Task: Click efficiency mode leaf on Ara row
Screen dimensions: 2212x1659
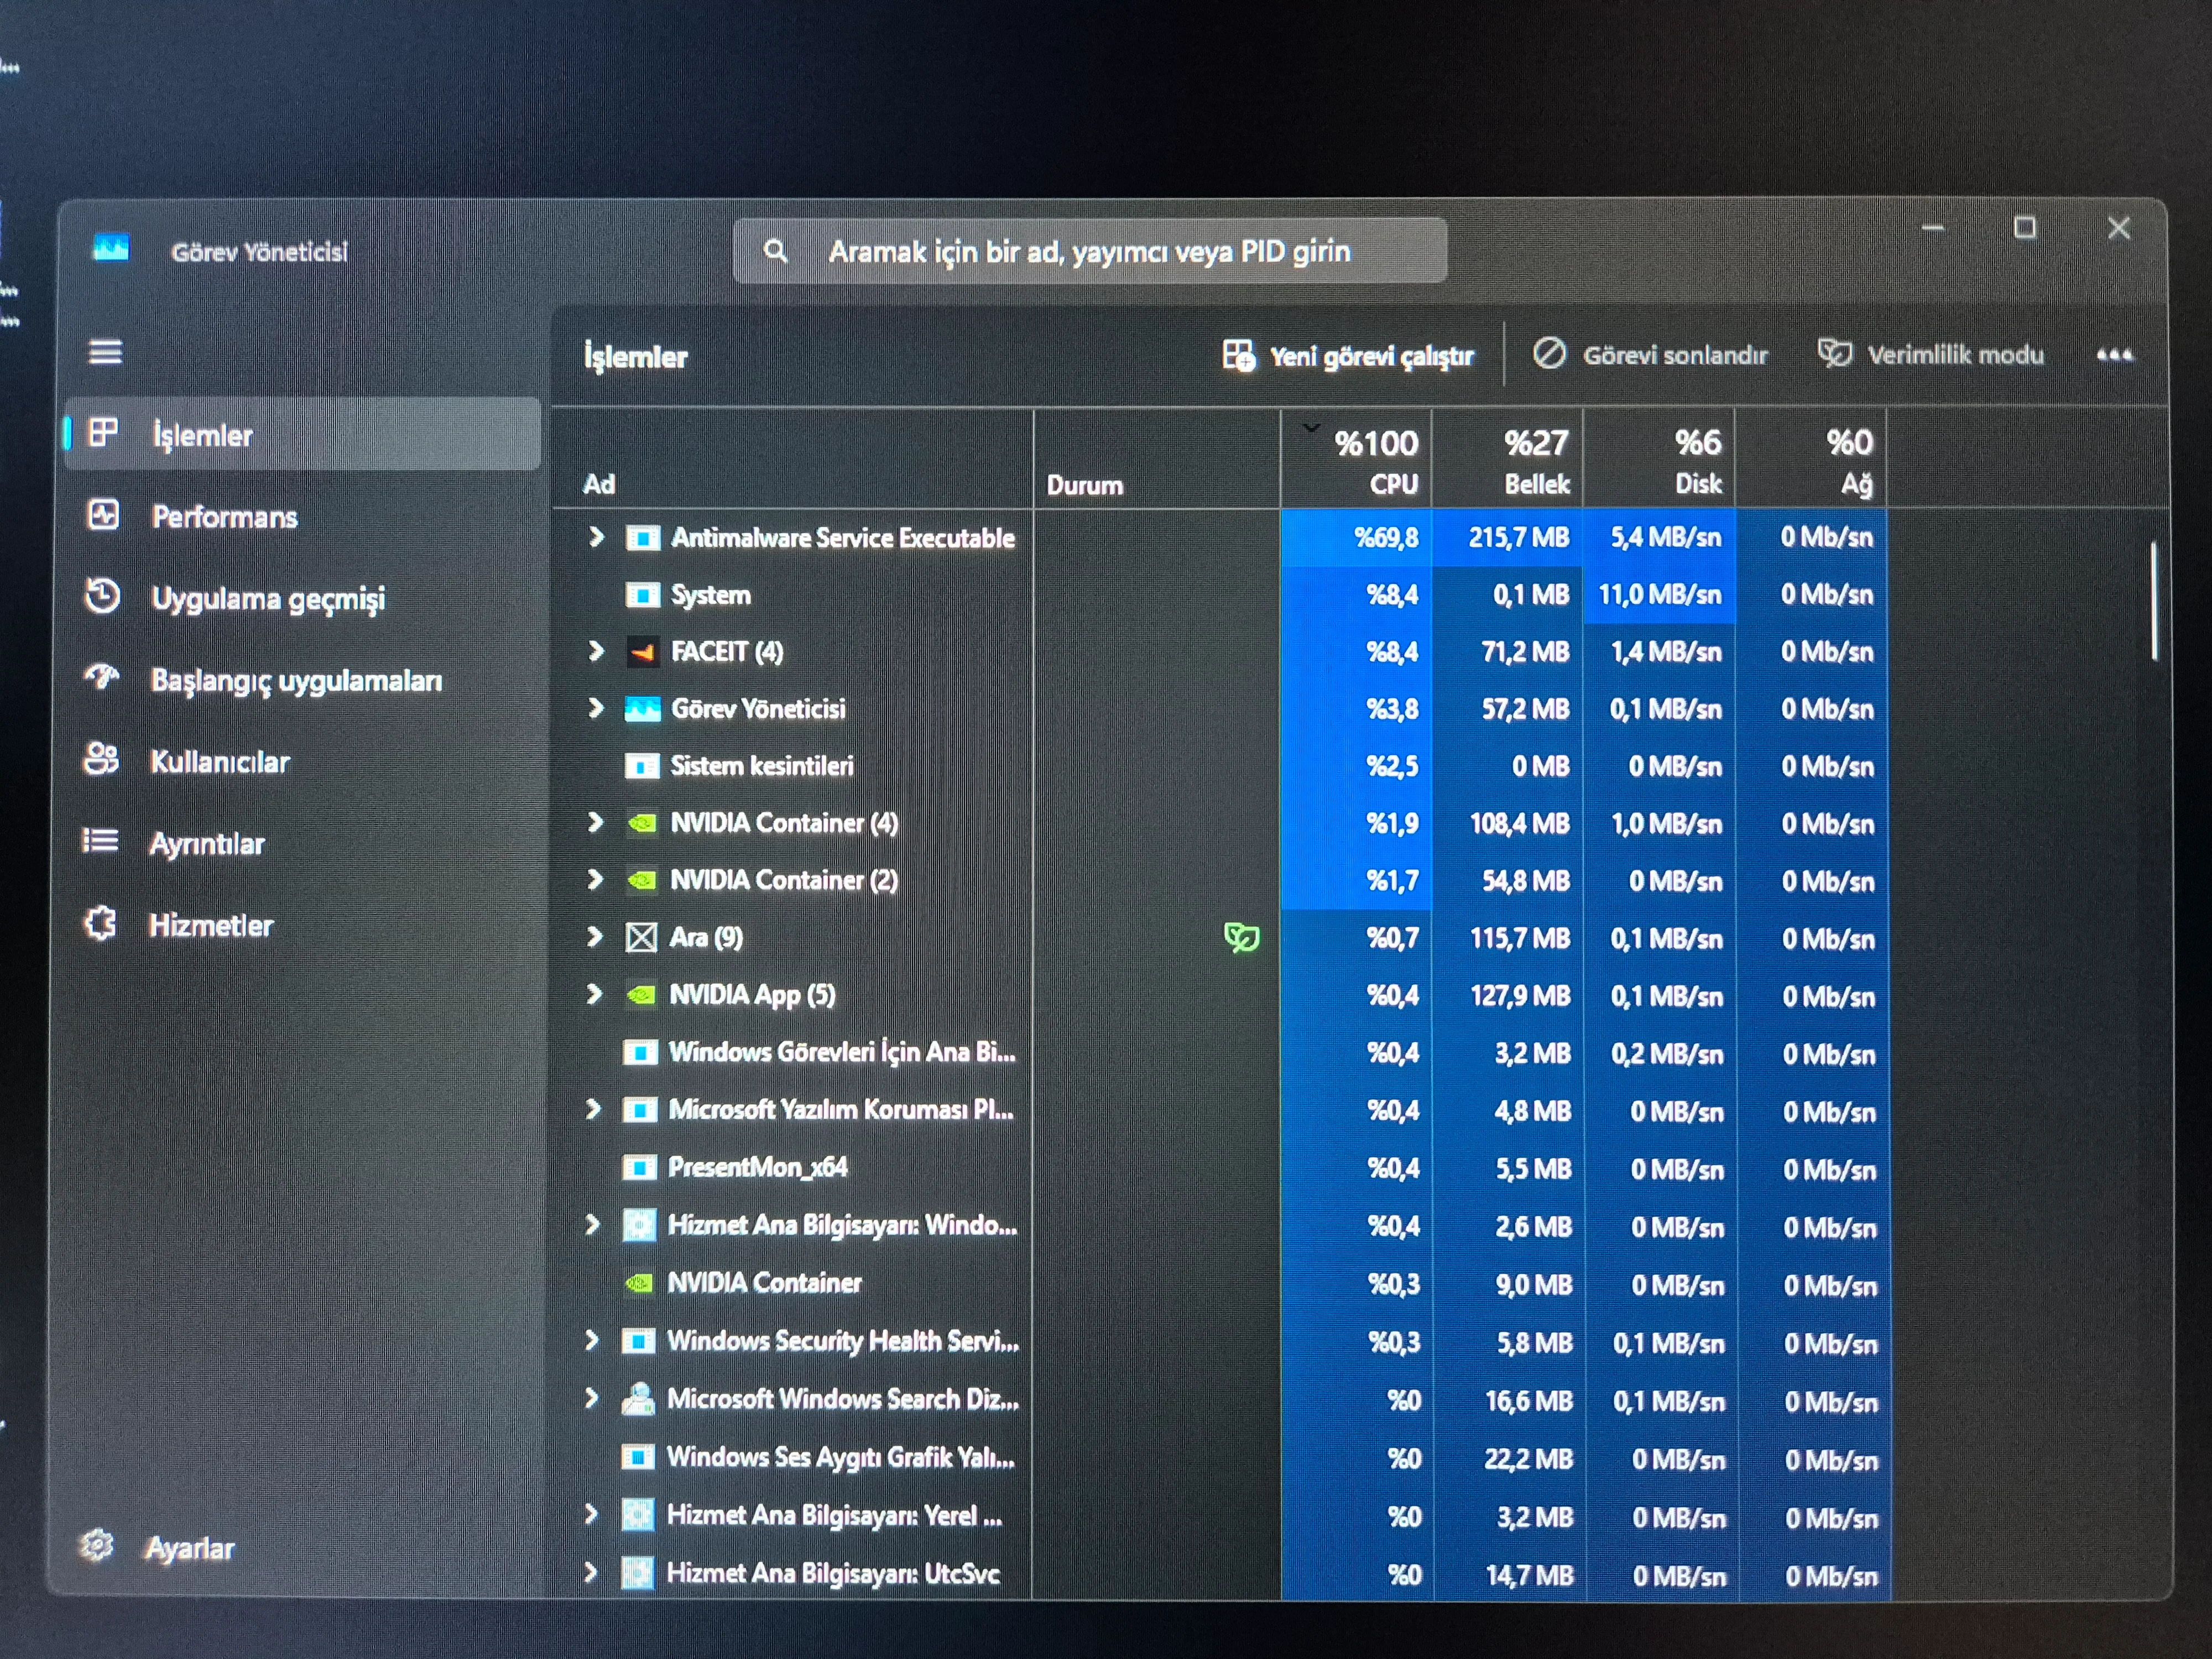Action: point(1241,937)
